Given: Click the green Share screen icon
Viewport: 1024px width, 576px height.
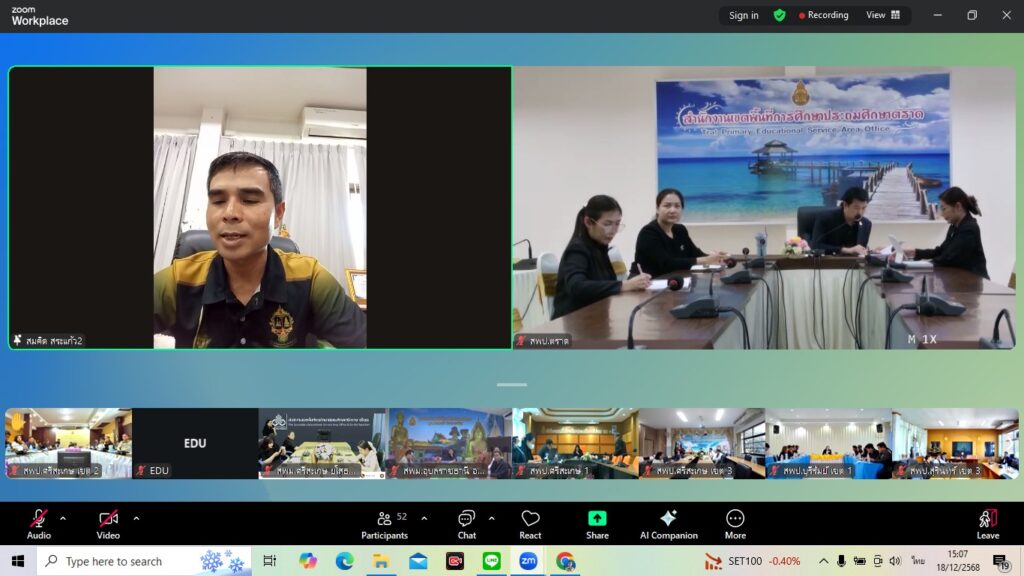Looking at the screenshot, I should click(x=597, y=519).
